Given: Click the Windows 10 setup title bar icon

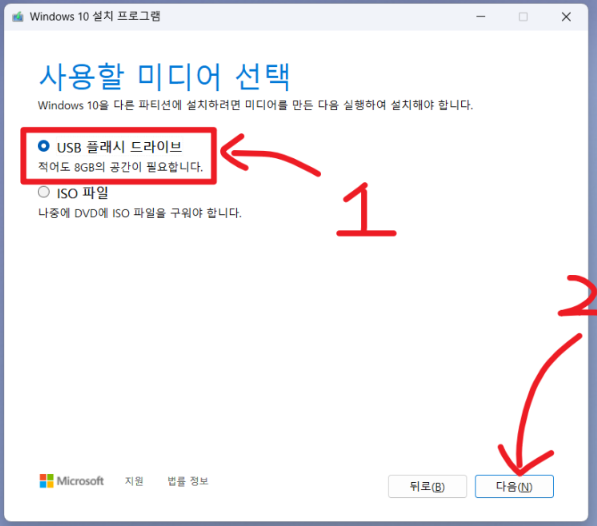Looking at the screenshot, I should coord(18,17).
